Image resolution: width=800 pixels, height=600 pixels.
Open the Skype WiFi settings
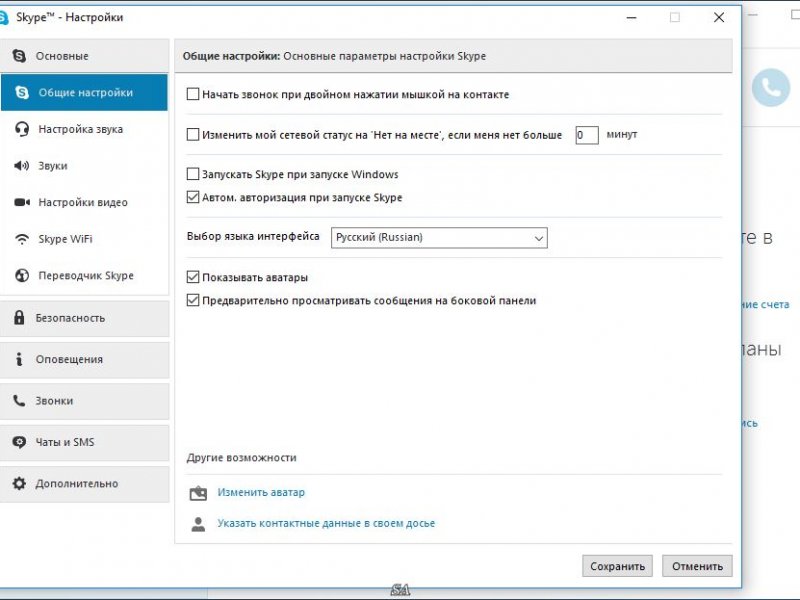(x=84, y=239)
